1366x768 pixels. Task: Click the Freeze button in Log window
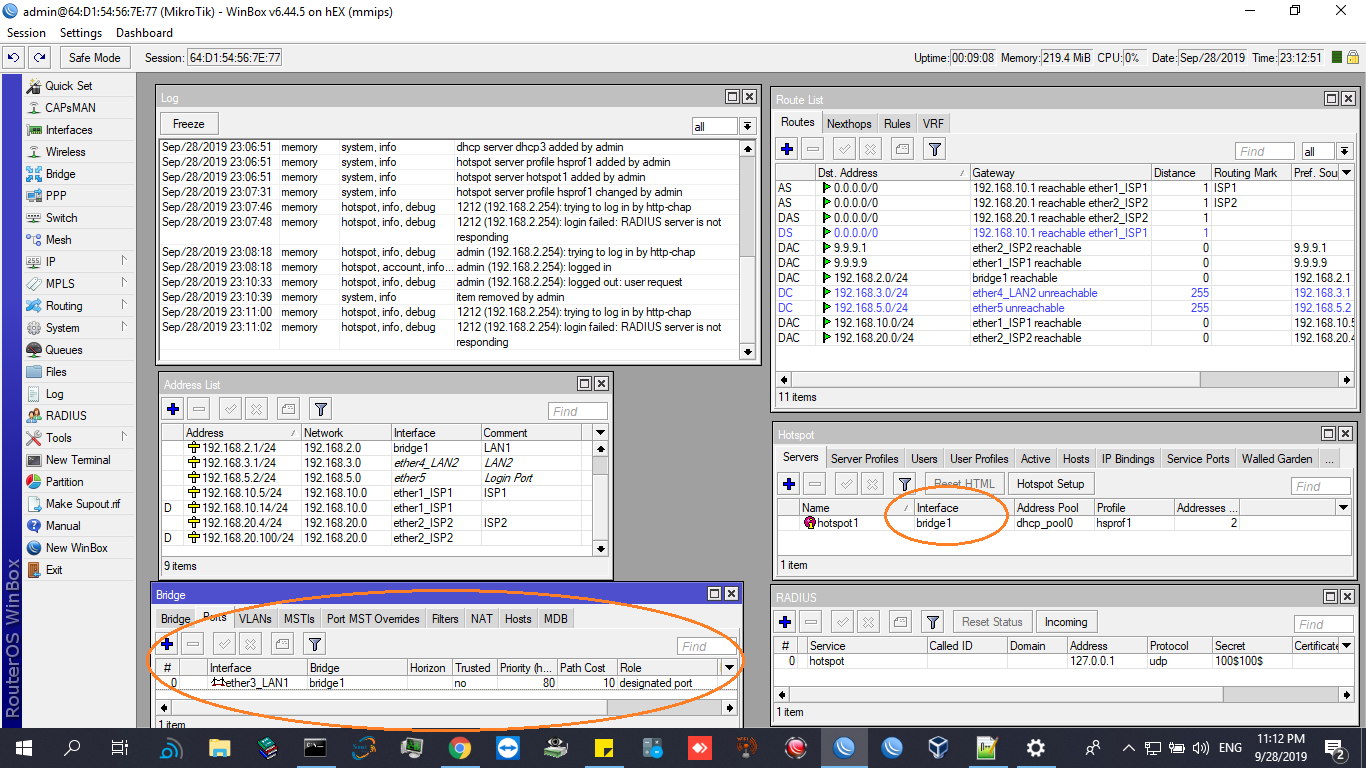point(189,124)
